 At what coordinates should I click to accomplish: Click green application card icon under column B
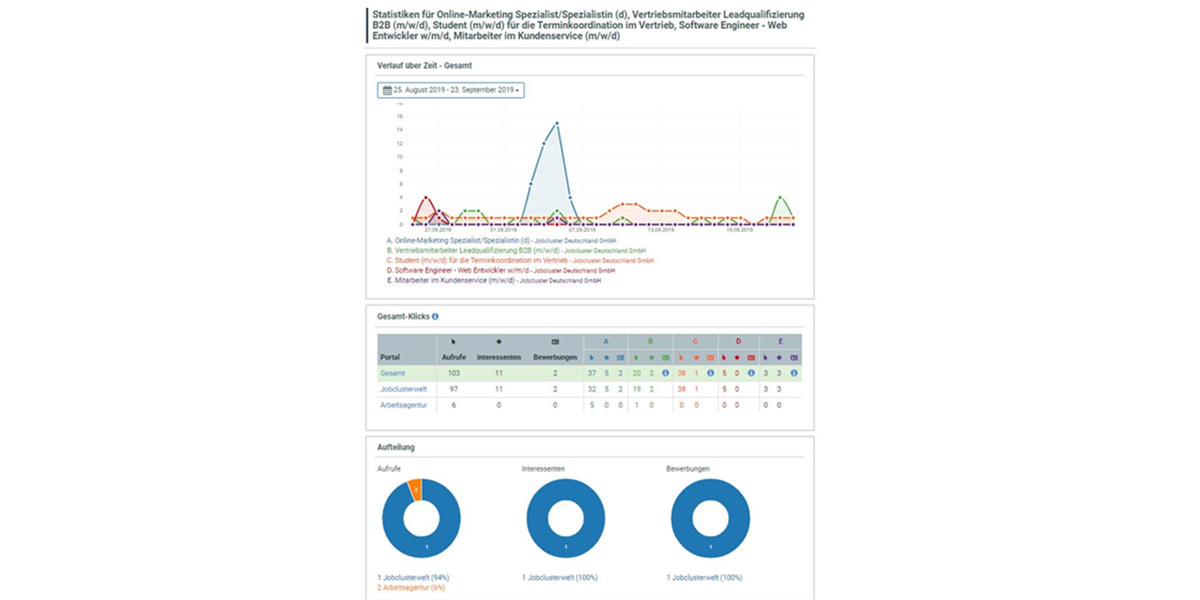pyautogui.click(x=666, y=357)
